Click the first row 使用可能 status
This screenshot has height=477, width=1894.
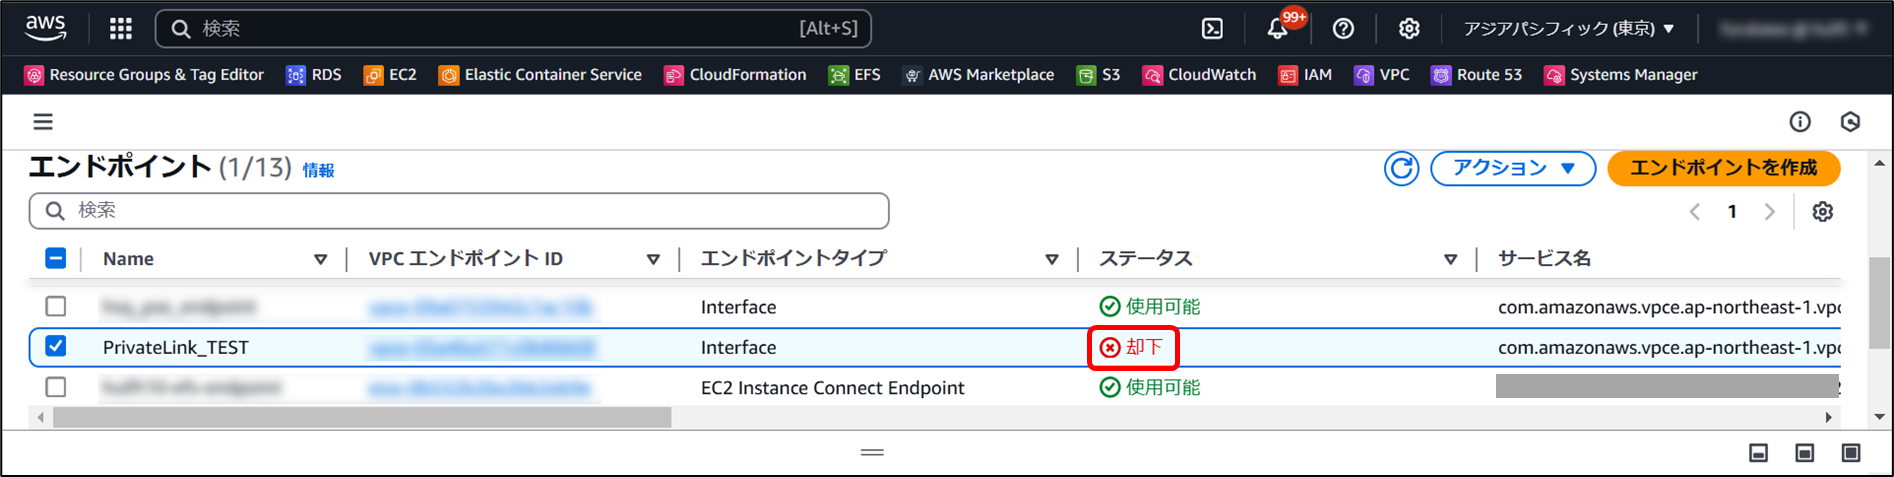(1150, 306)
